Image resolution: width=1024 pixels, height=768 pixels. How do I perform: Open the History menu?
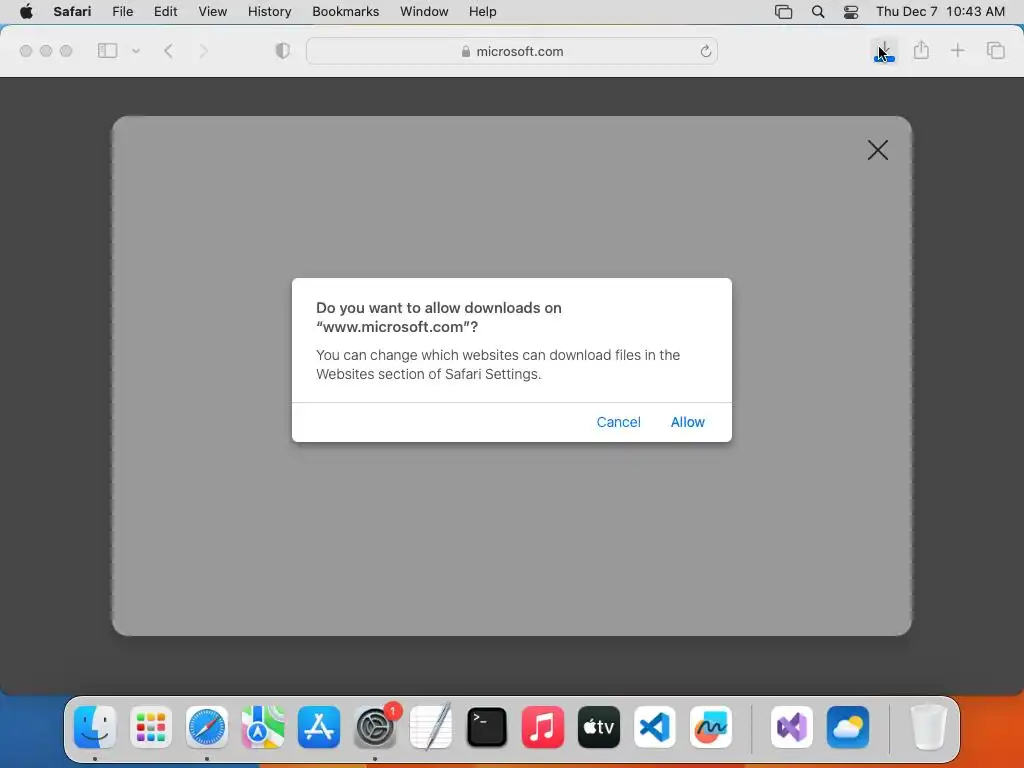tap(269, 12)
